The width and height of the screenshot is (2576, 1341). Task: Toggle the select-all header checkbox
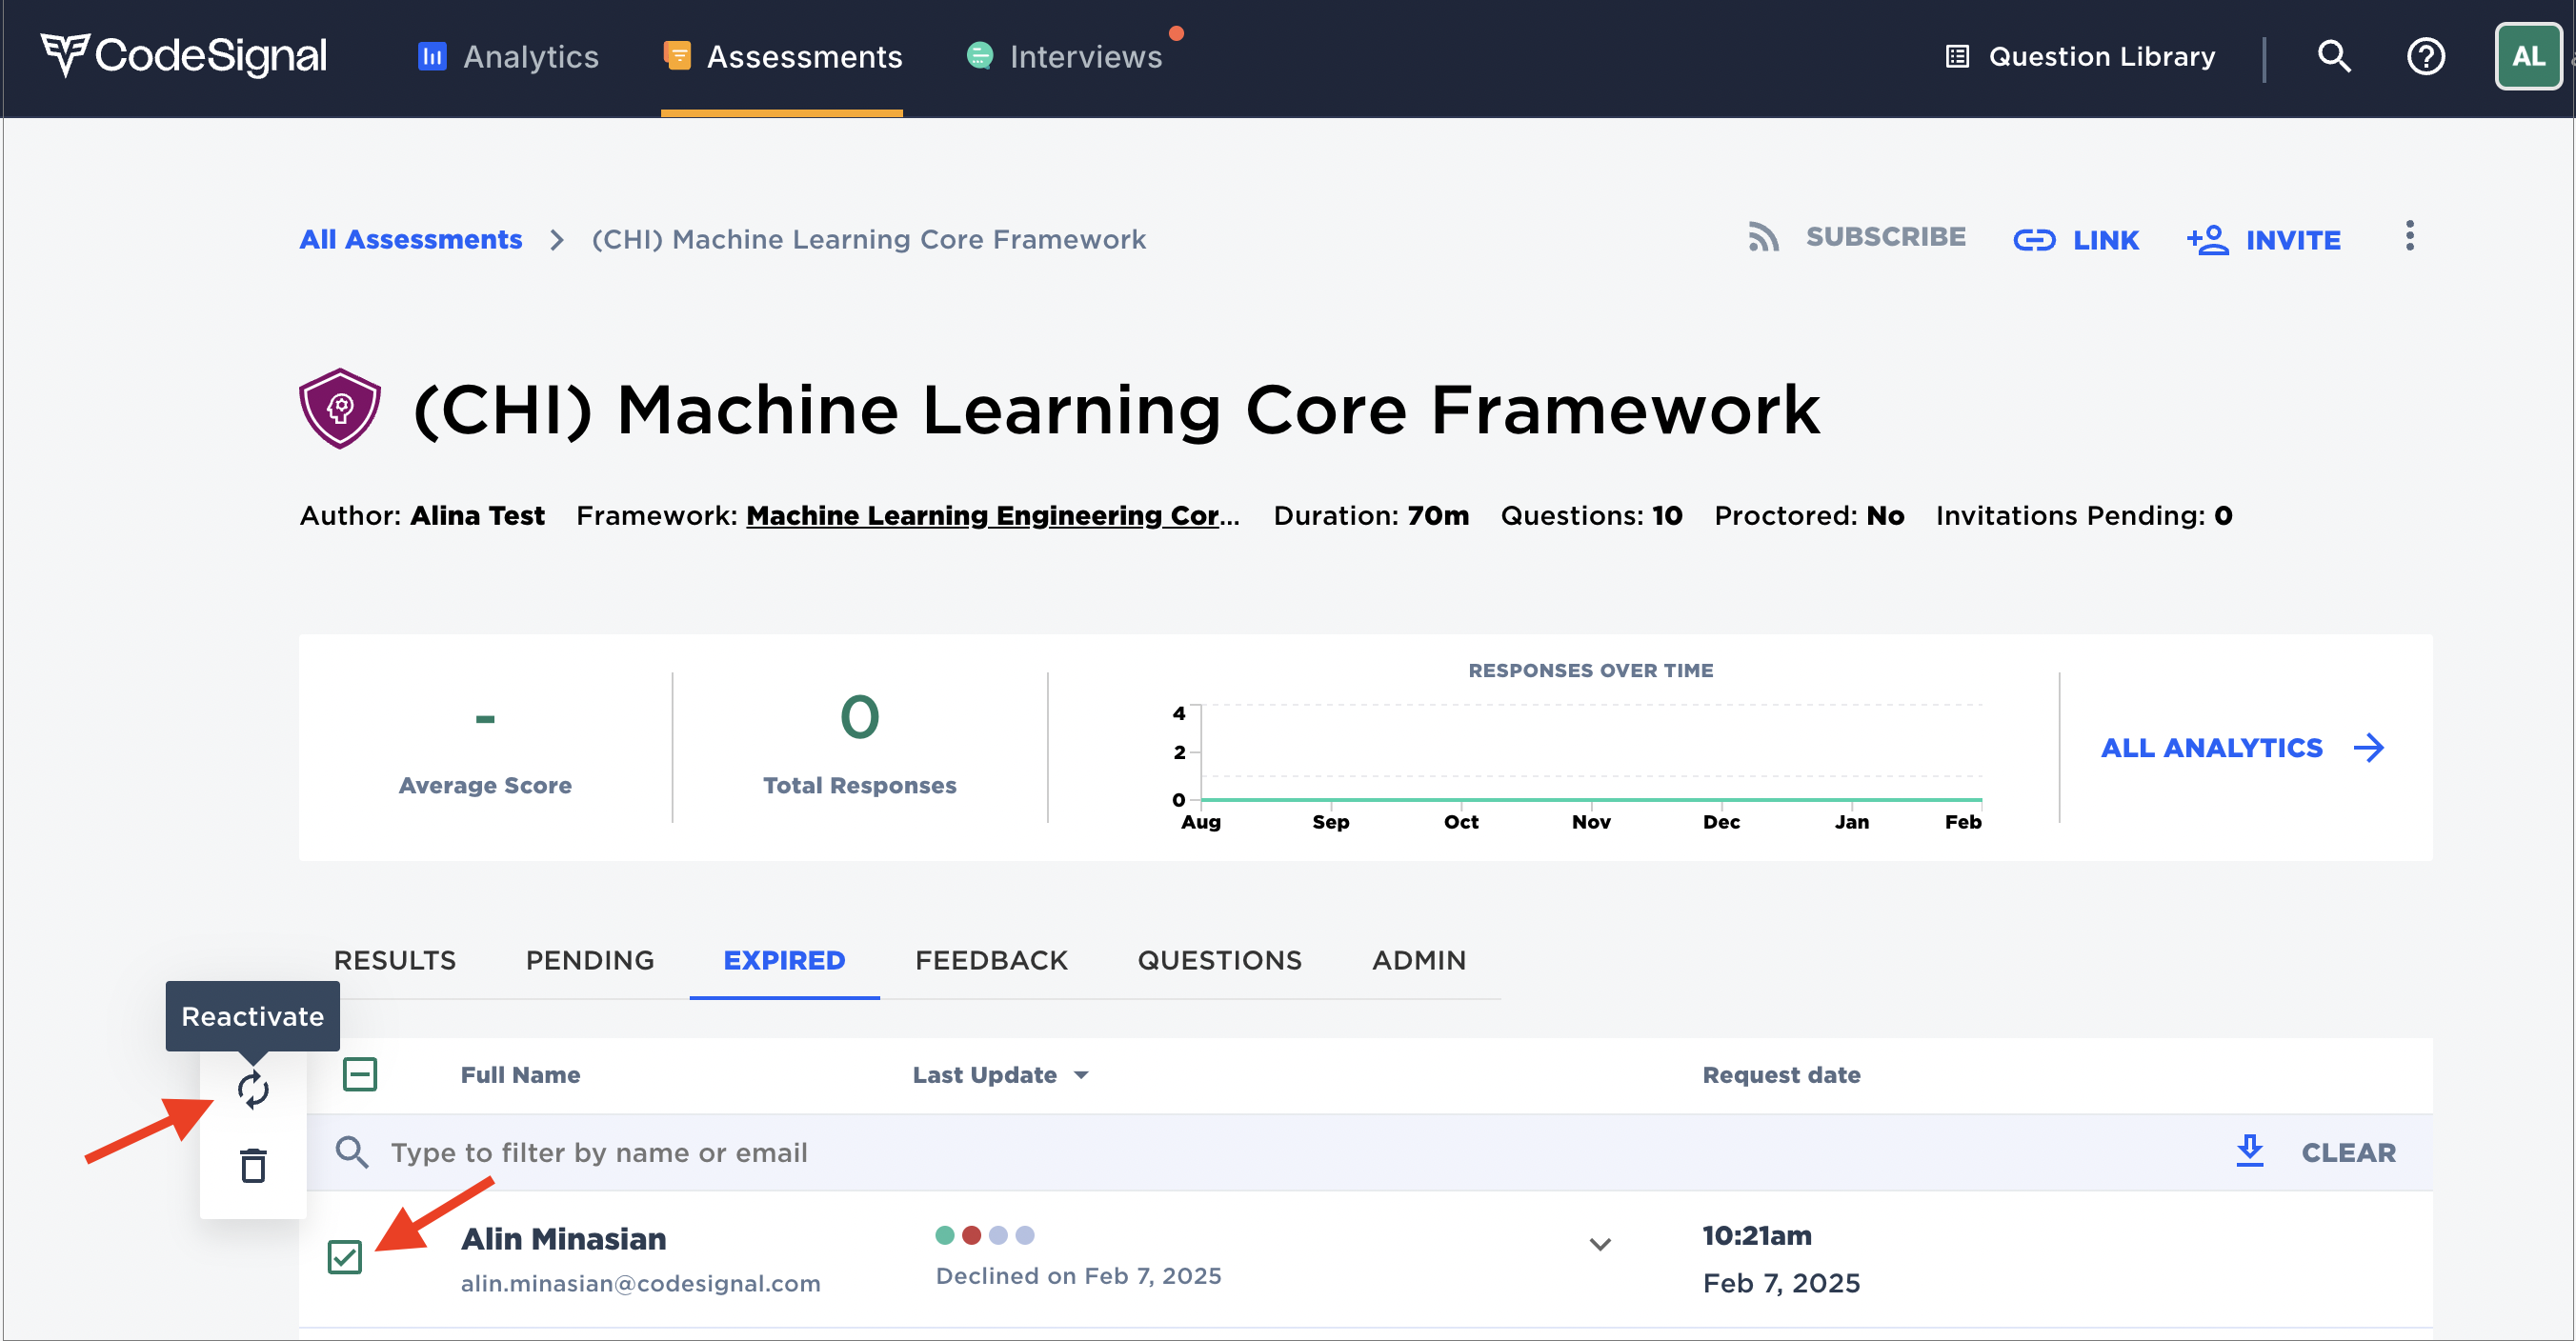[360, 1074]
